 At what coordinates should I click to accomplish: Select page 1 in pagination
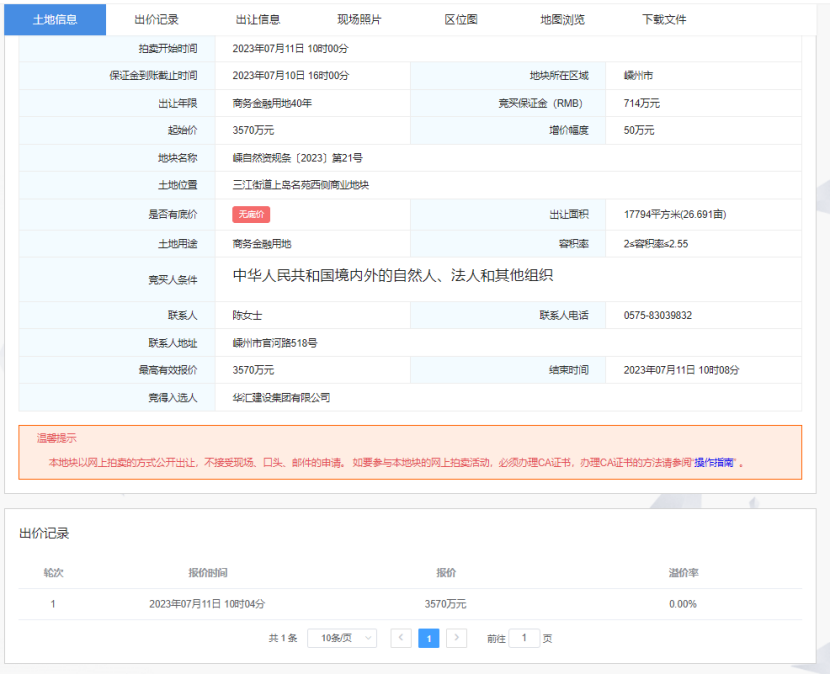428,638
